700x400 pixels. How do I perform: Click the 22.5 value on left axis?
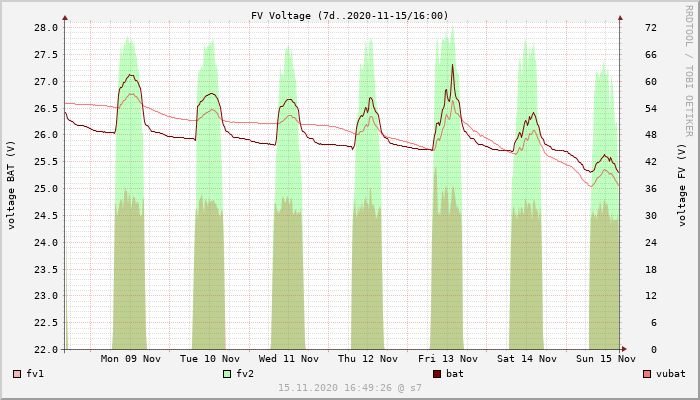[46, 323]
